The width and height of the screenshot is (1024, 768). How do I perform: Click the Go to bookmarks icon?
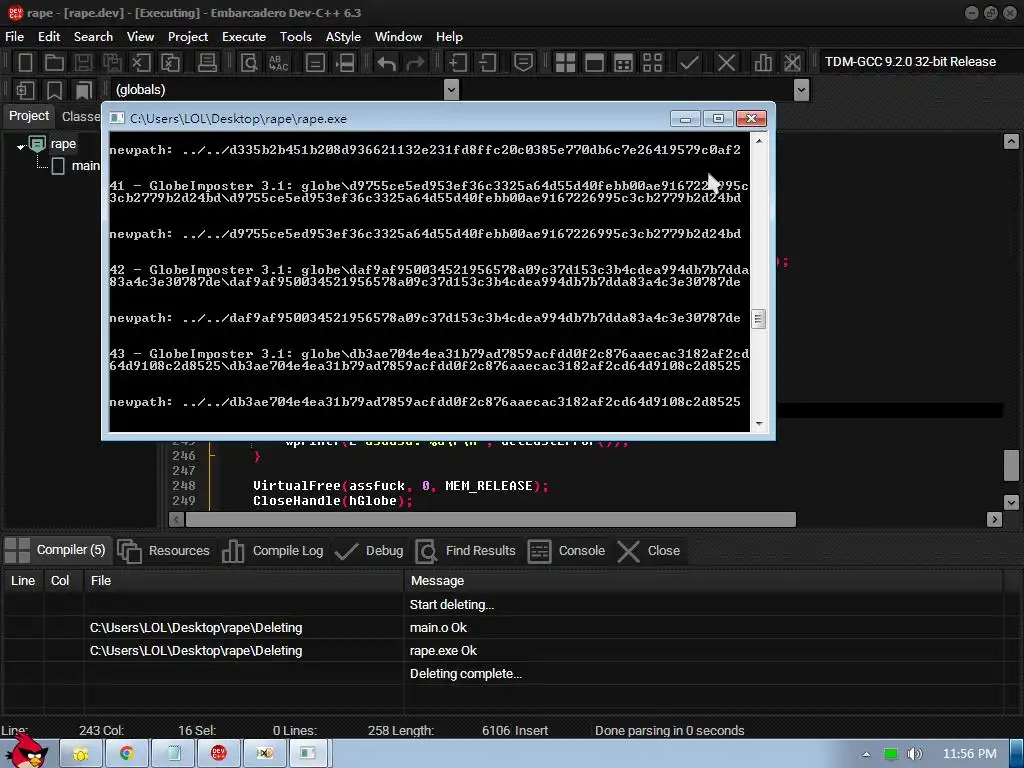(x=84, y=90)
